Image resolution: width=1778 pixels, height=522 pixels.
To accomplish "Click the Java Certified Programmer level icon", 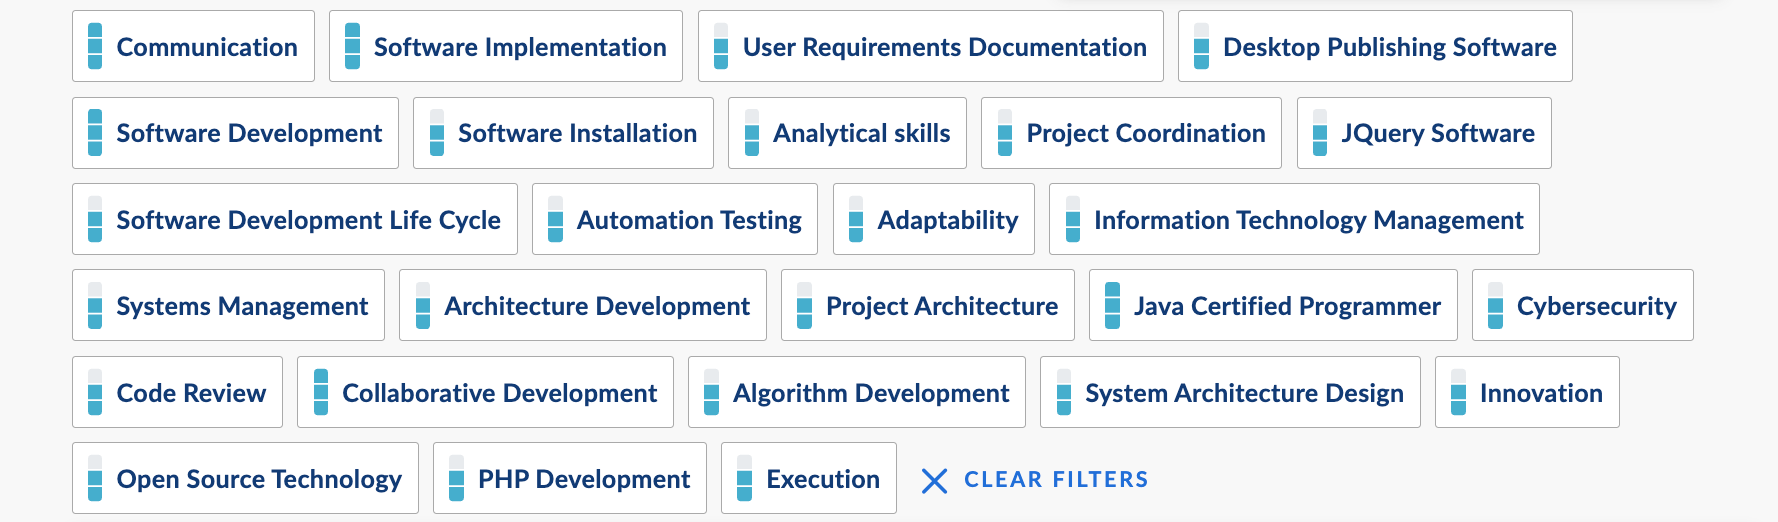I will point(1112,306).
